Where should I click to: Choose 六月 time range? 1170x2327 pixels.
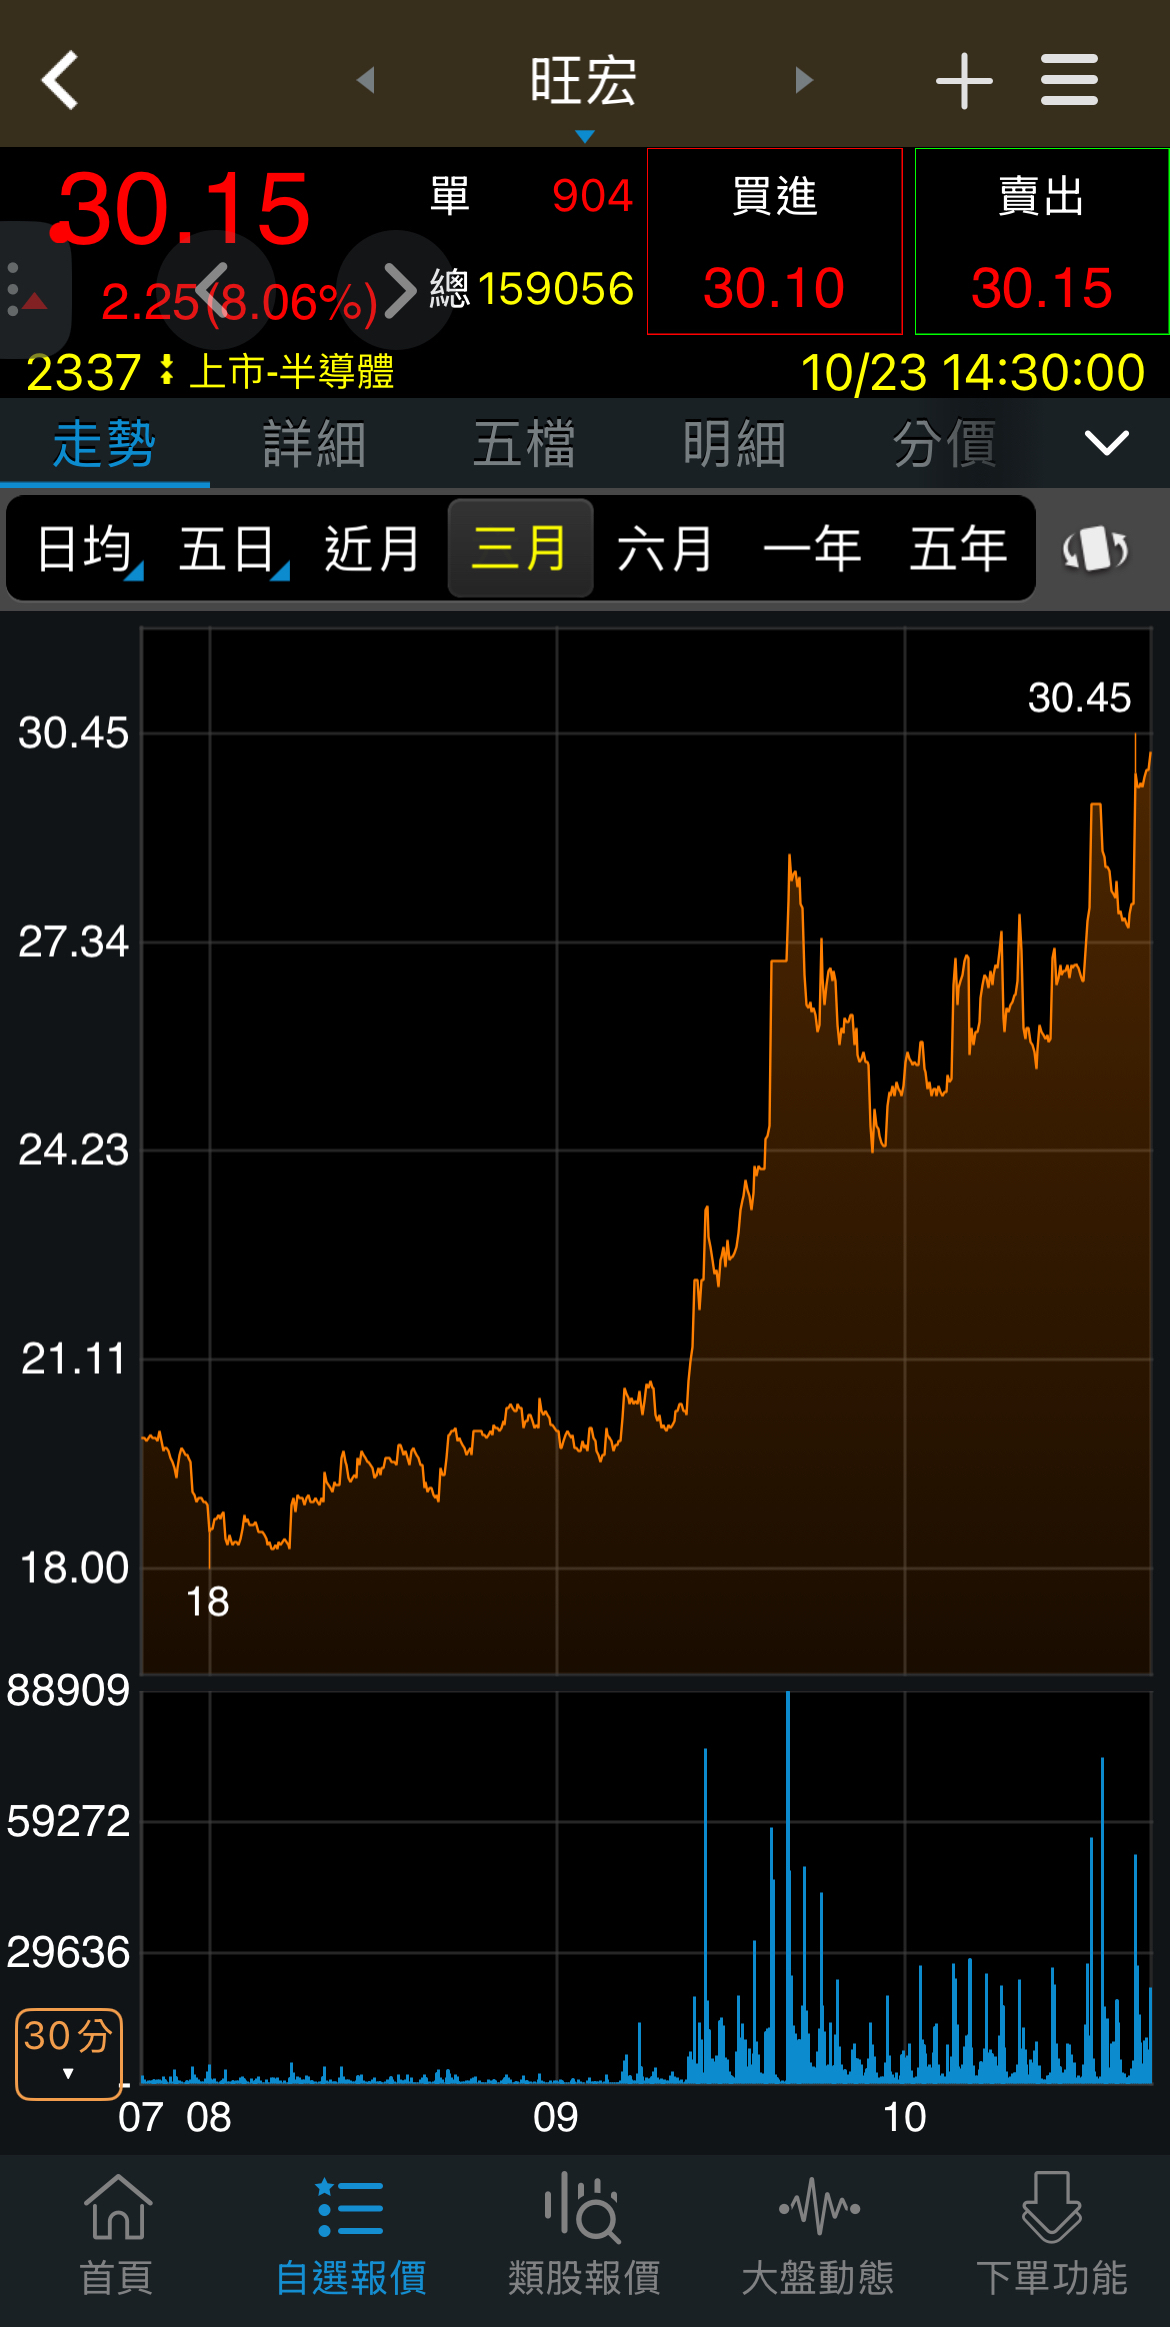click(x=665, y=549)
